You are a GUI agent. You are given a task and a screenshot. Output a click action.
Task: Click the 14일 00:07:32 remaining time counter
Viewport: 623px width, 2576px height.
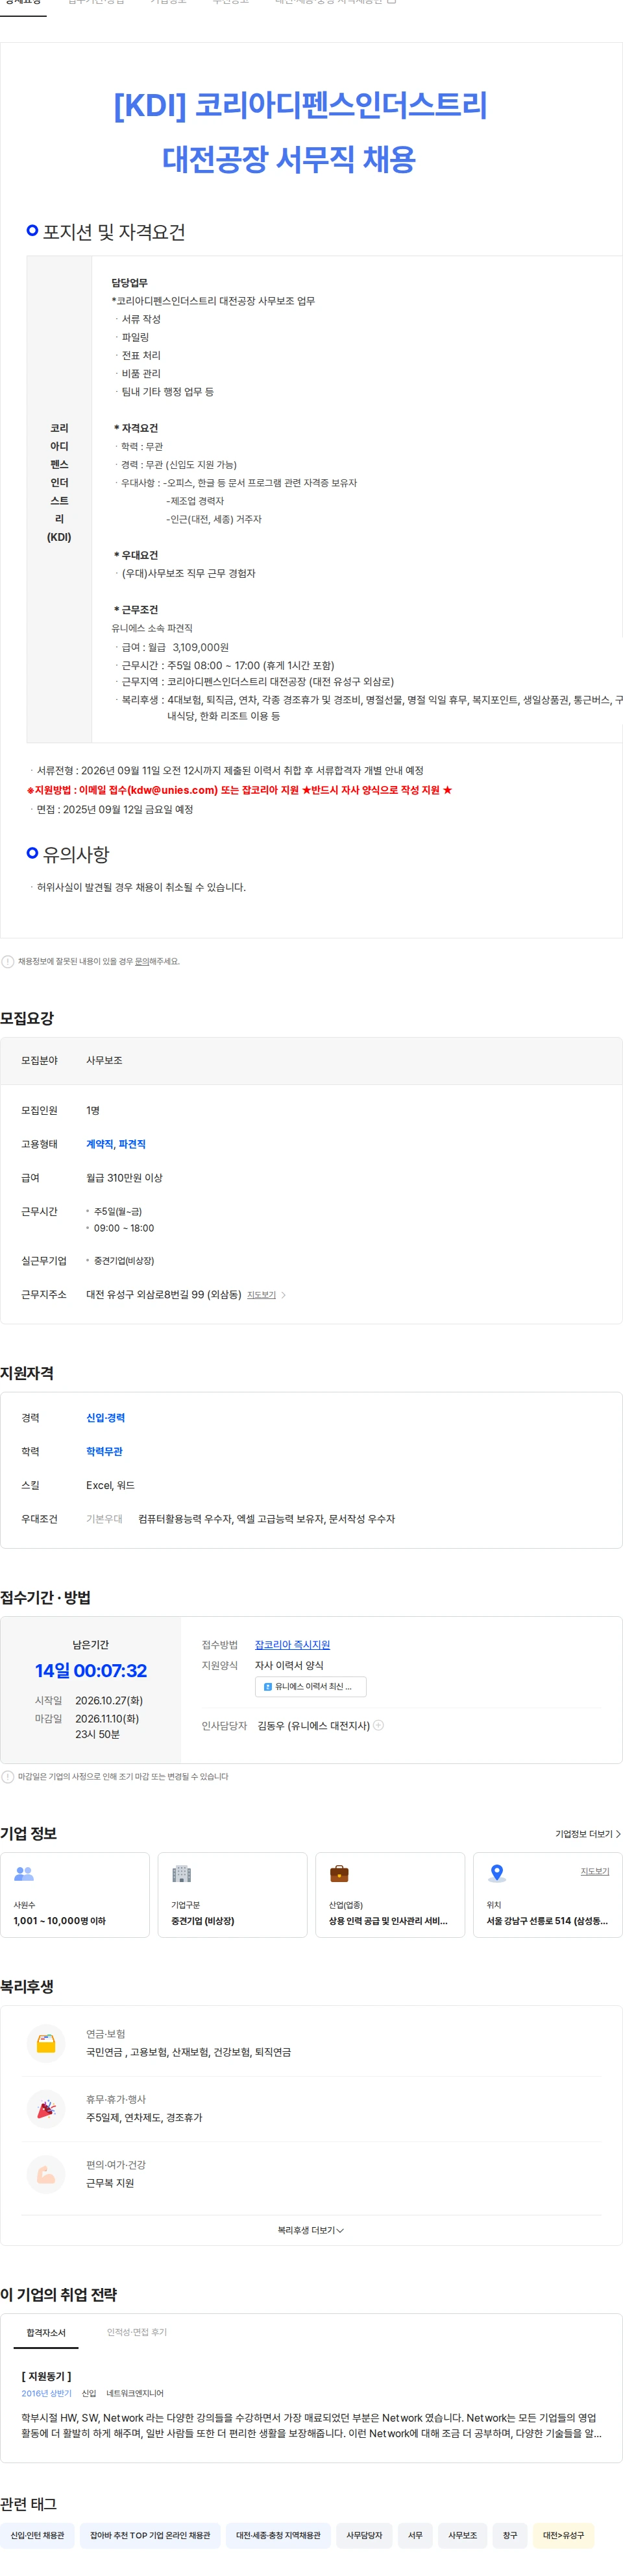[91, 1670]
